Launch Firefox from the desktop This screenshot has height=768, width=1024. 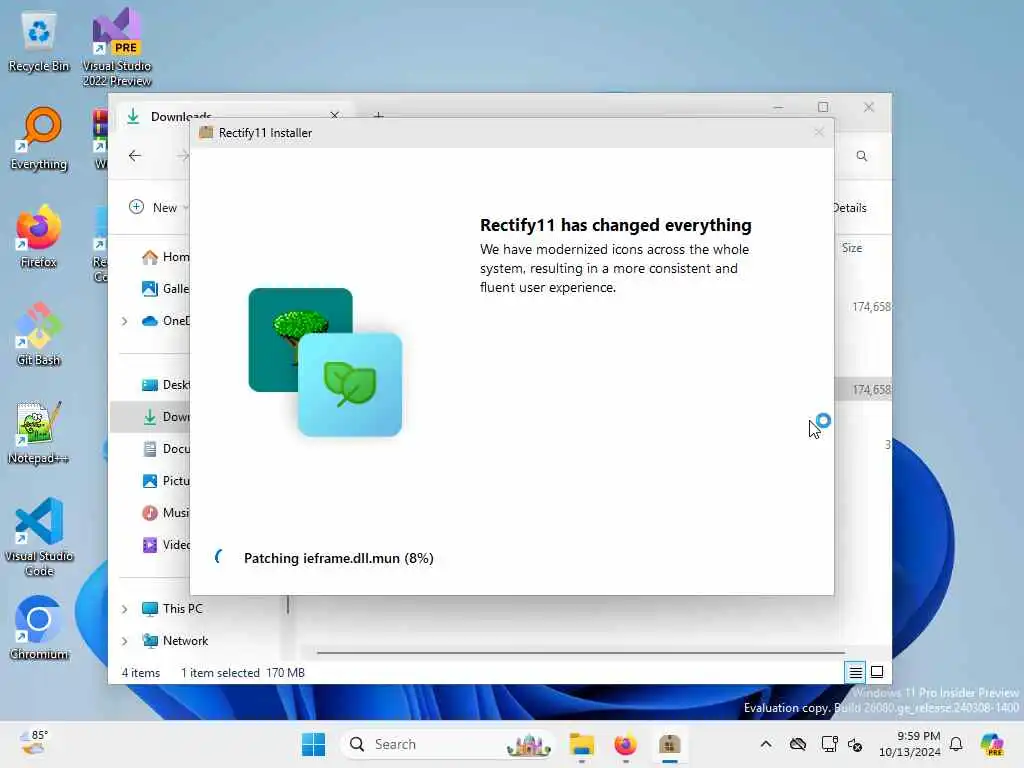point(39,236)
